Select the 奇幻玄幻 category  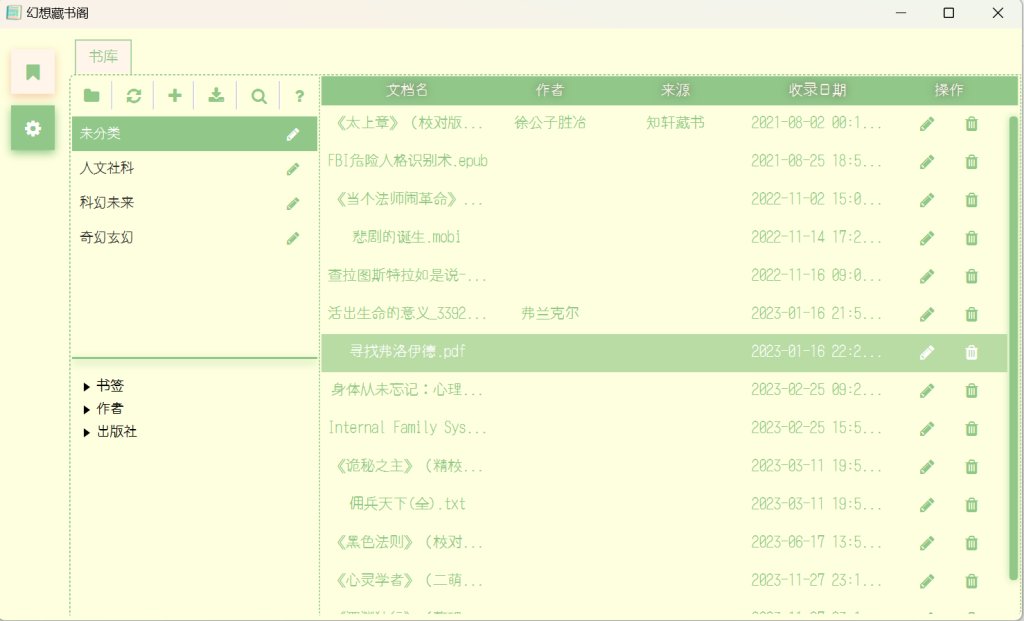[x=107, y=238]
